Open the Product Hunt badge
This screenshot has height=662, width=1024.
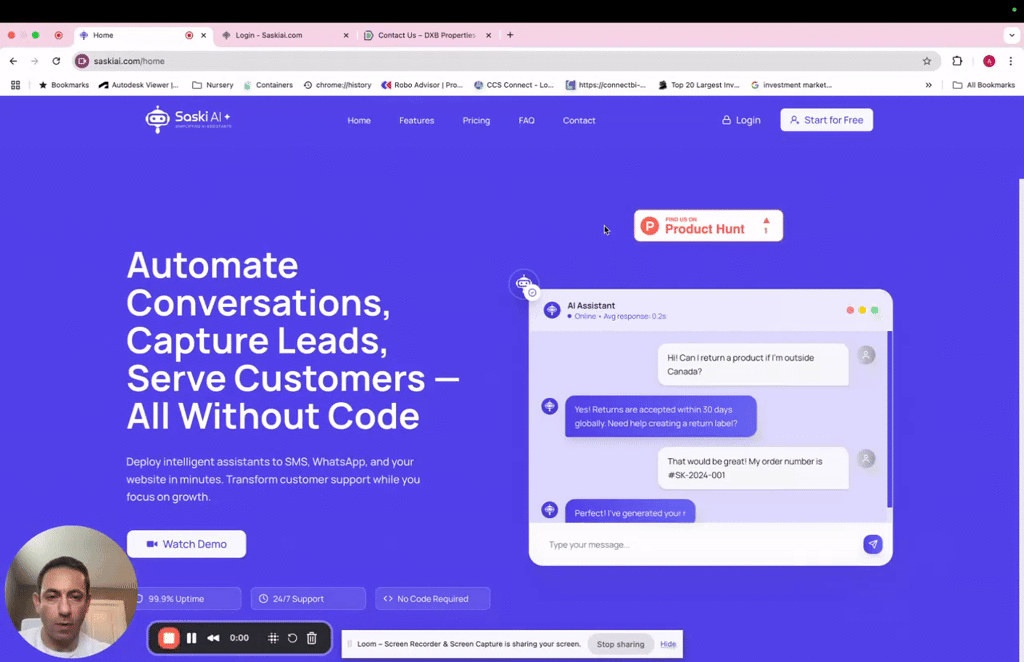pos(708,225)
